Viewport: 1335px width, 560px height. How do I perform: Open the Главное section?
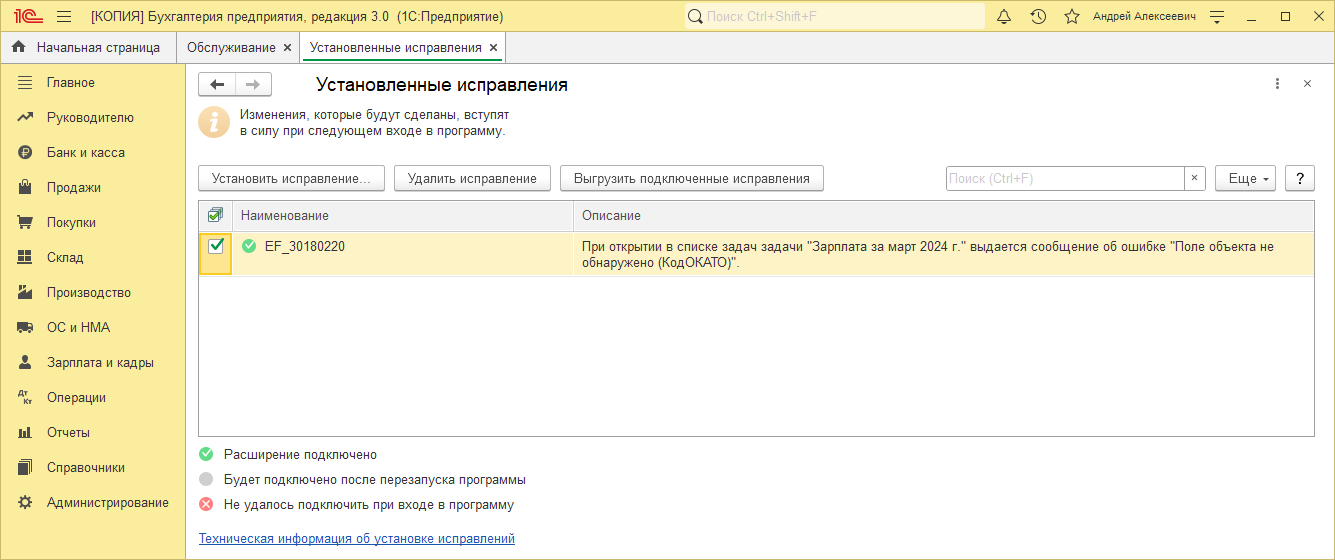pos(92,82)
